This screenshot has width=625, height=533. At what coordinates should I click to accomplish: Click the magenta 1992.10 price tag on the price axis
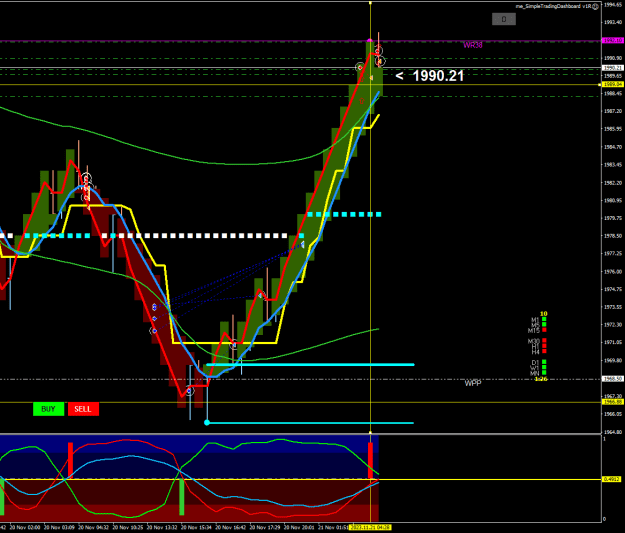pyautogui.click(x=613, y=40)
